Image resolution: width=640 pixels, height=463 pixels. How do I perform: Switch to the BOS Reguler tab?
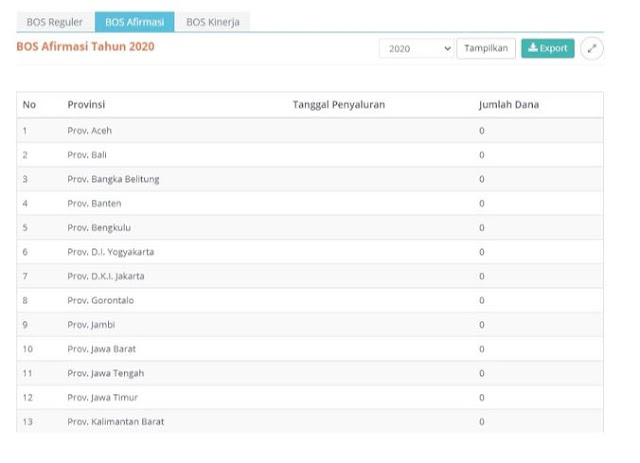coord(55,22)
